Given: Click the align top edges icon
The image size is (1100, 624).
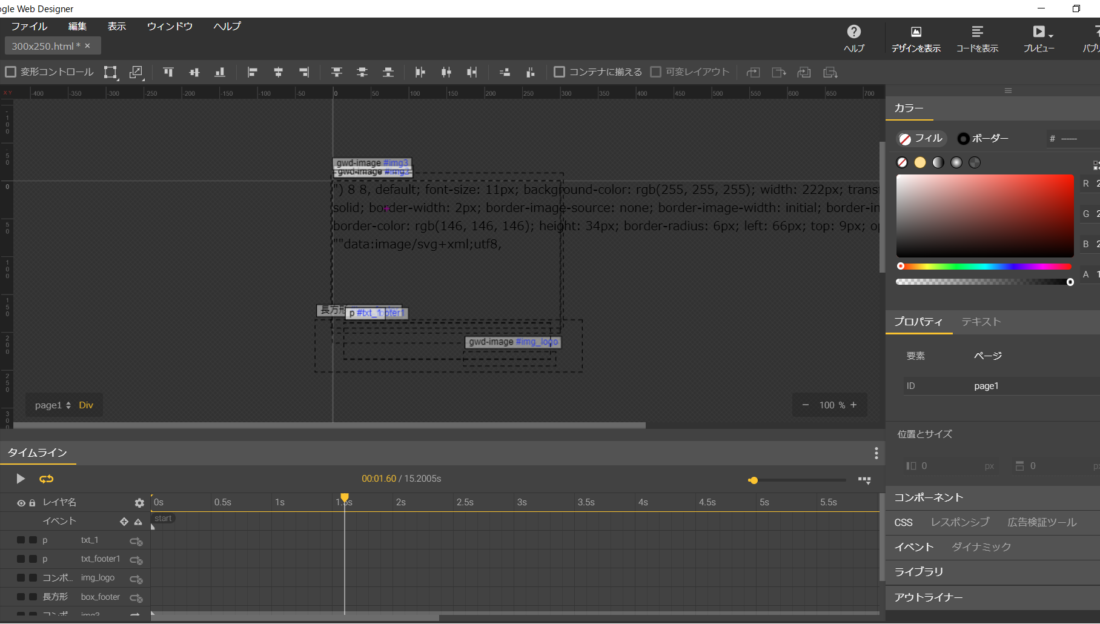Looking at the screenshot, I should [168, 72].
